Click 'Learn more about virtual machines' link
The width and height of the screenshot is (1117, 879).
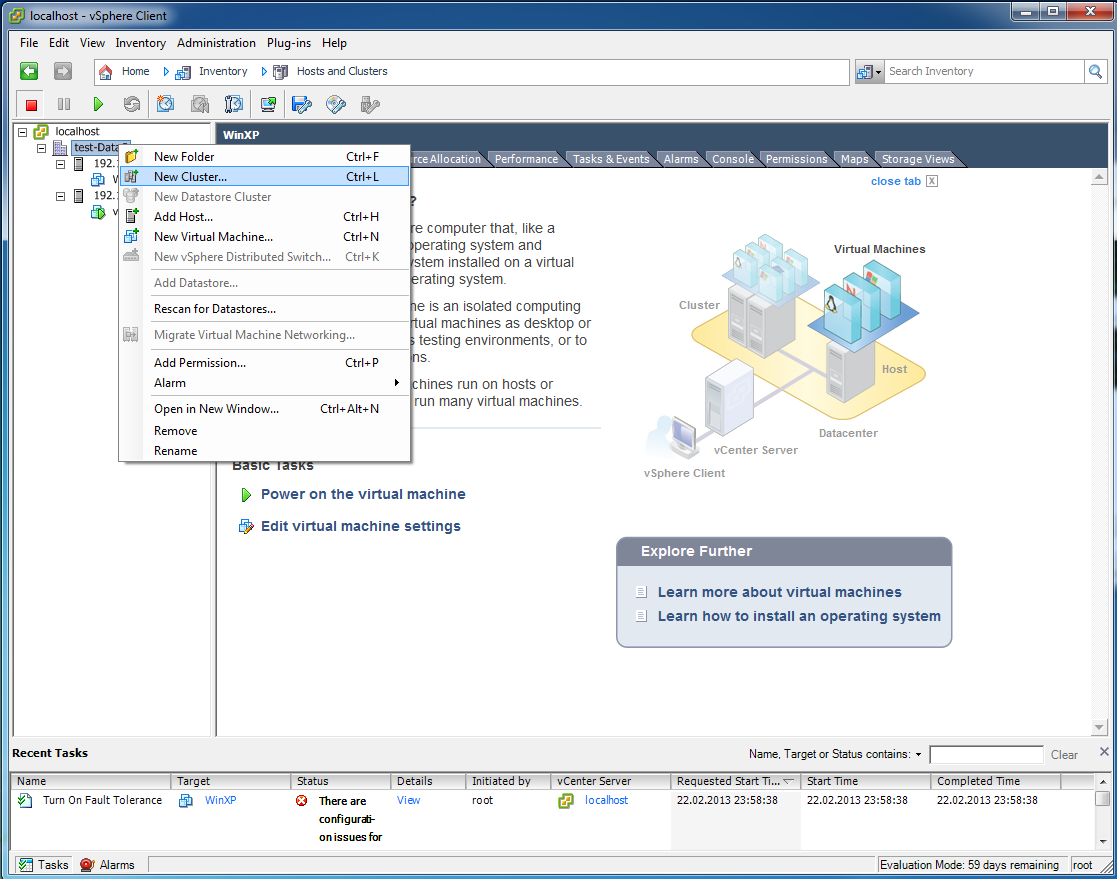779,592
